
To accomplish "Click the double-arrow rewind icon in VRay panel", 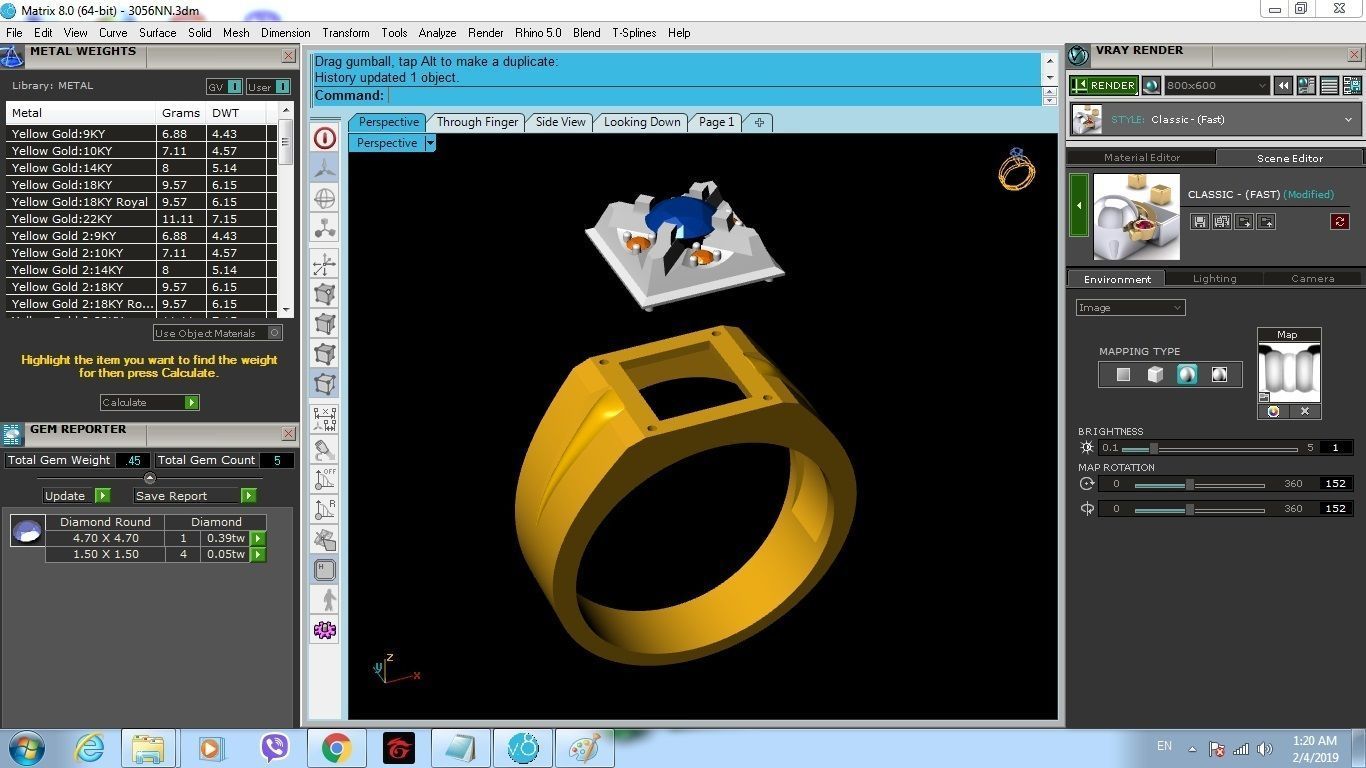I will [x=1284, y=86].
